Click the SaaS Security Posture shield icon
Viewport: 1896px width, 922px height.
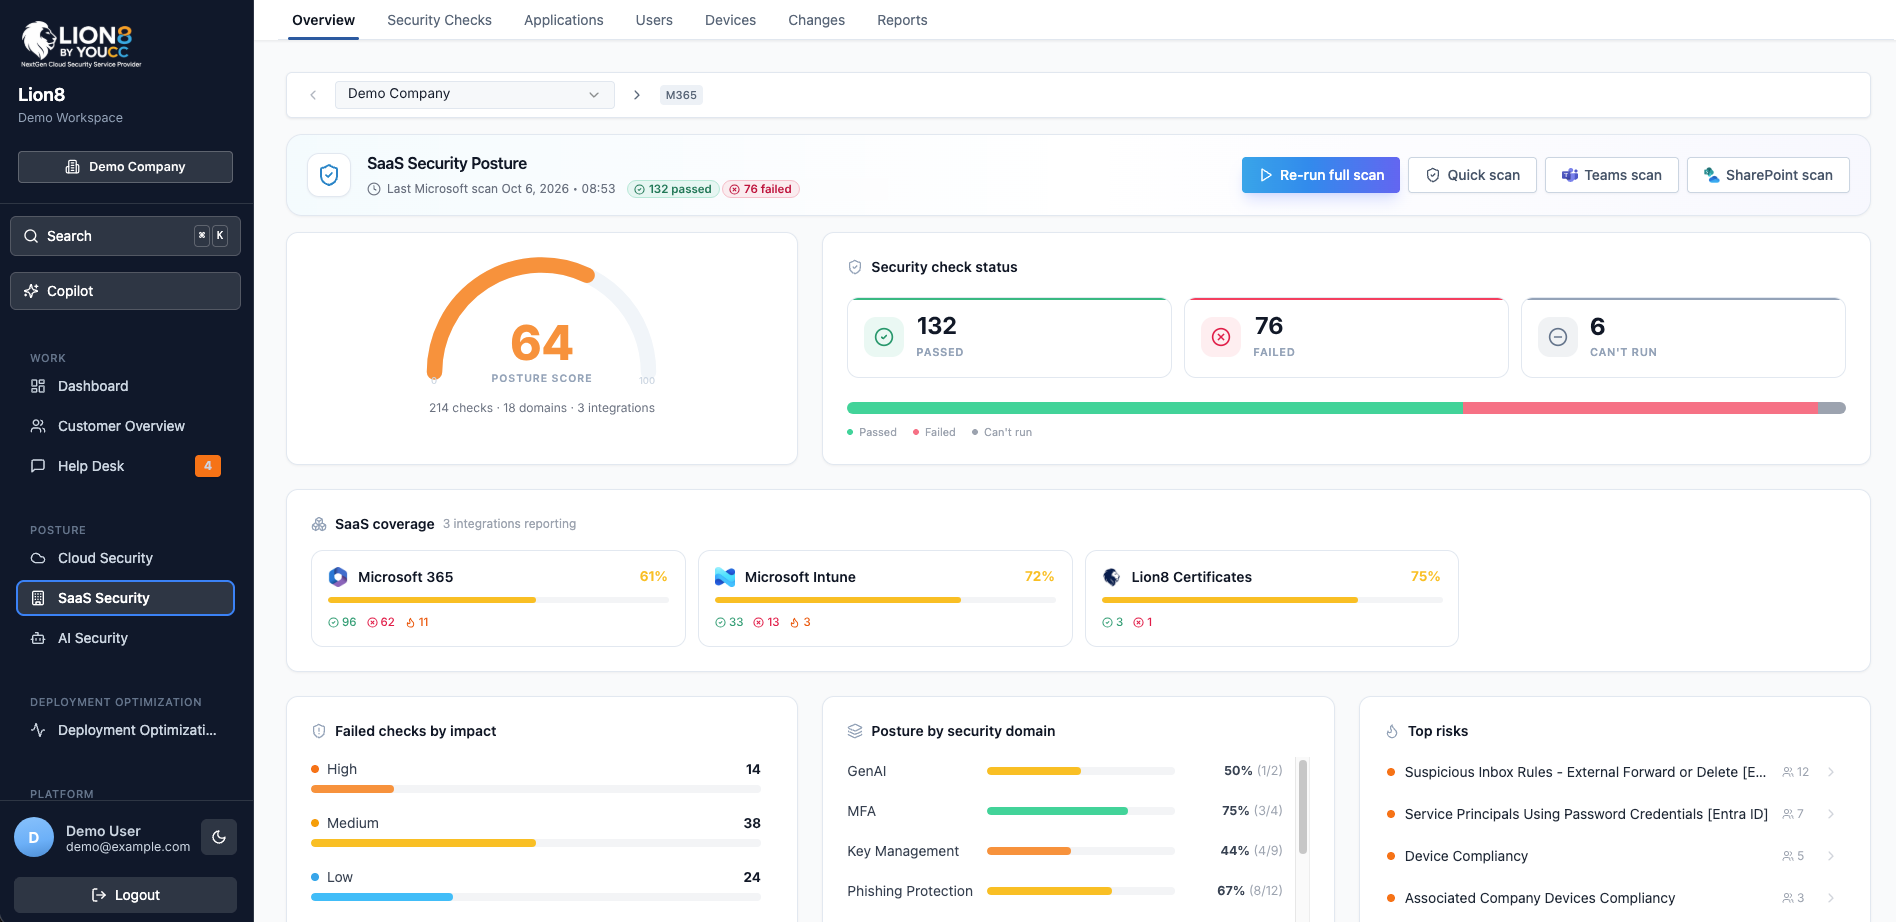point(329,175)
